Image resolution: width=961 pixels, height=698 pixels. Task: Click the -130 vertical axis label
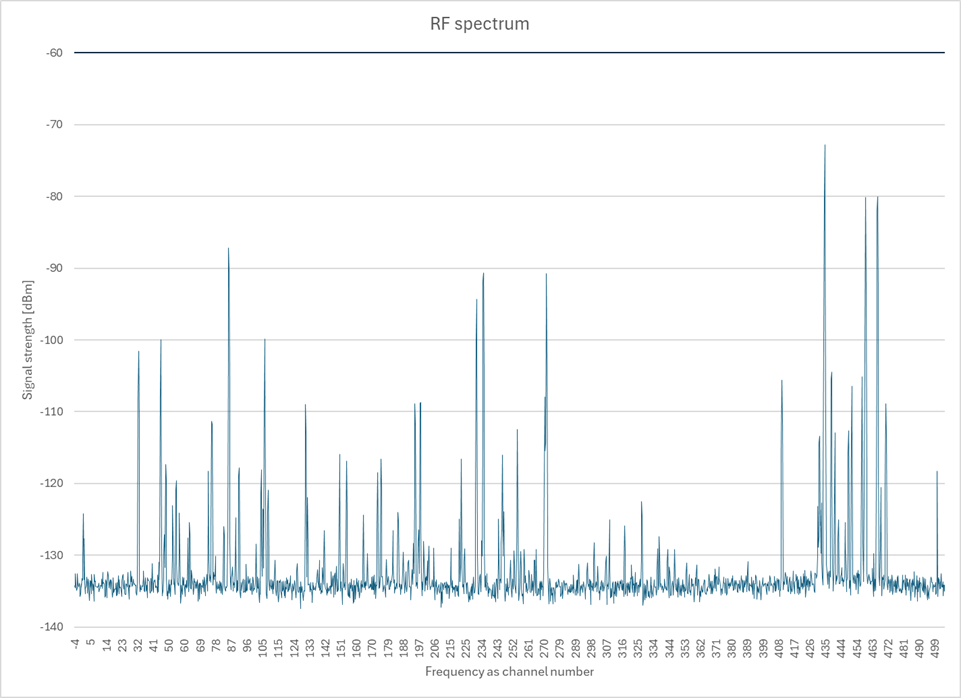(52, 555)
